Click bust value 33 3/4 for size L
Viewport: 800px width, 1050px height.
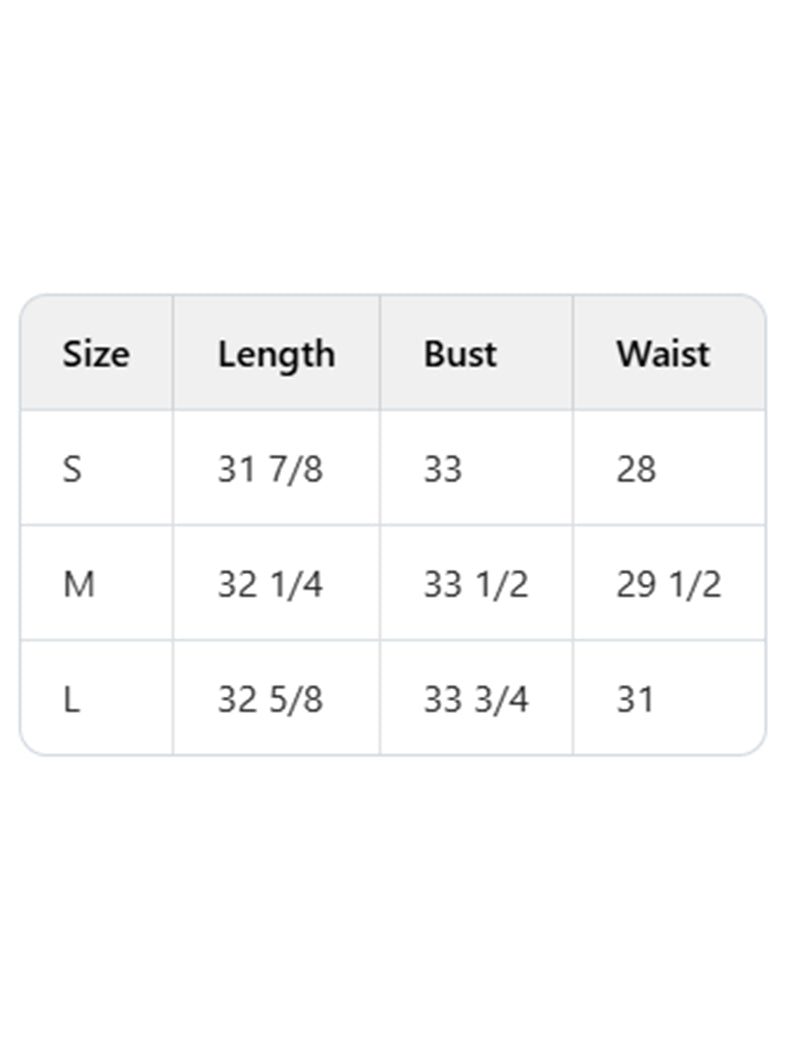coord(475,699)
